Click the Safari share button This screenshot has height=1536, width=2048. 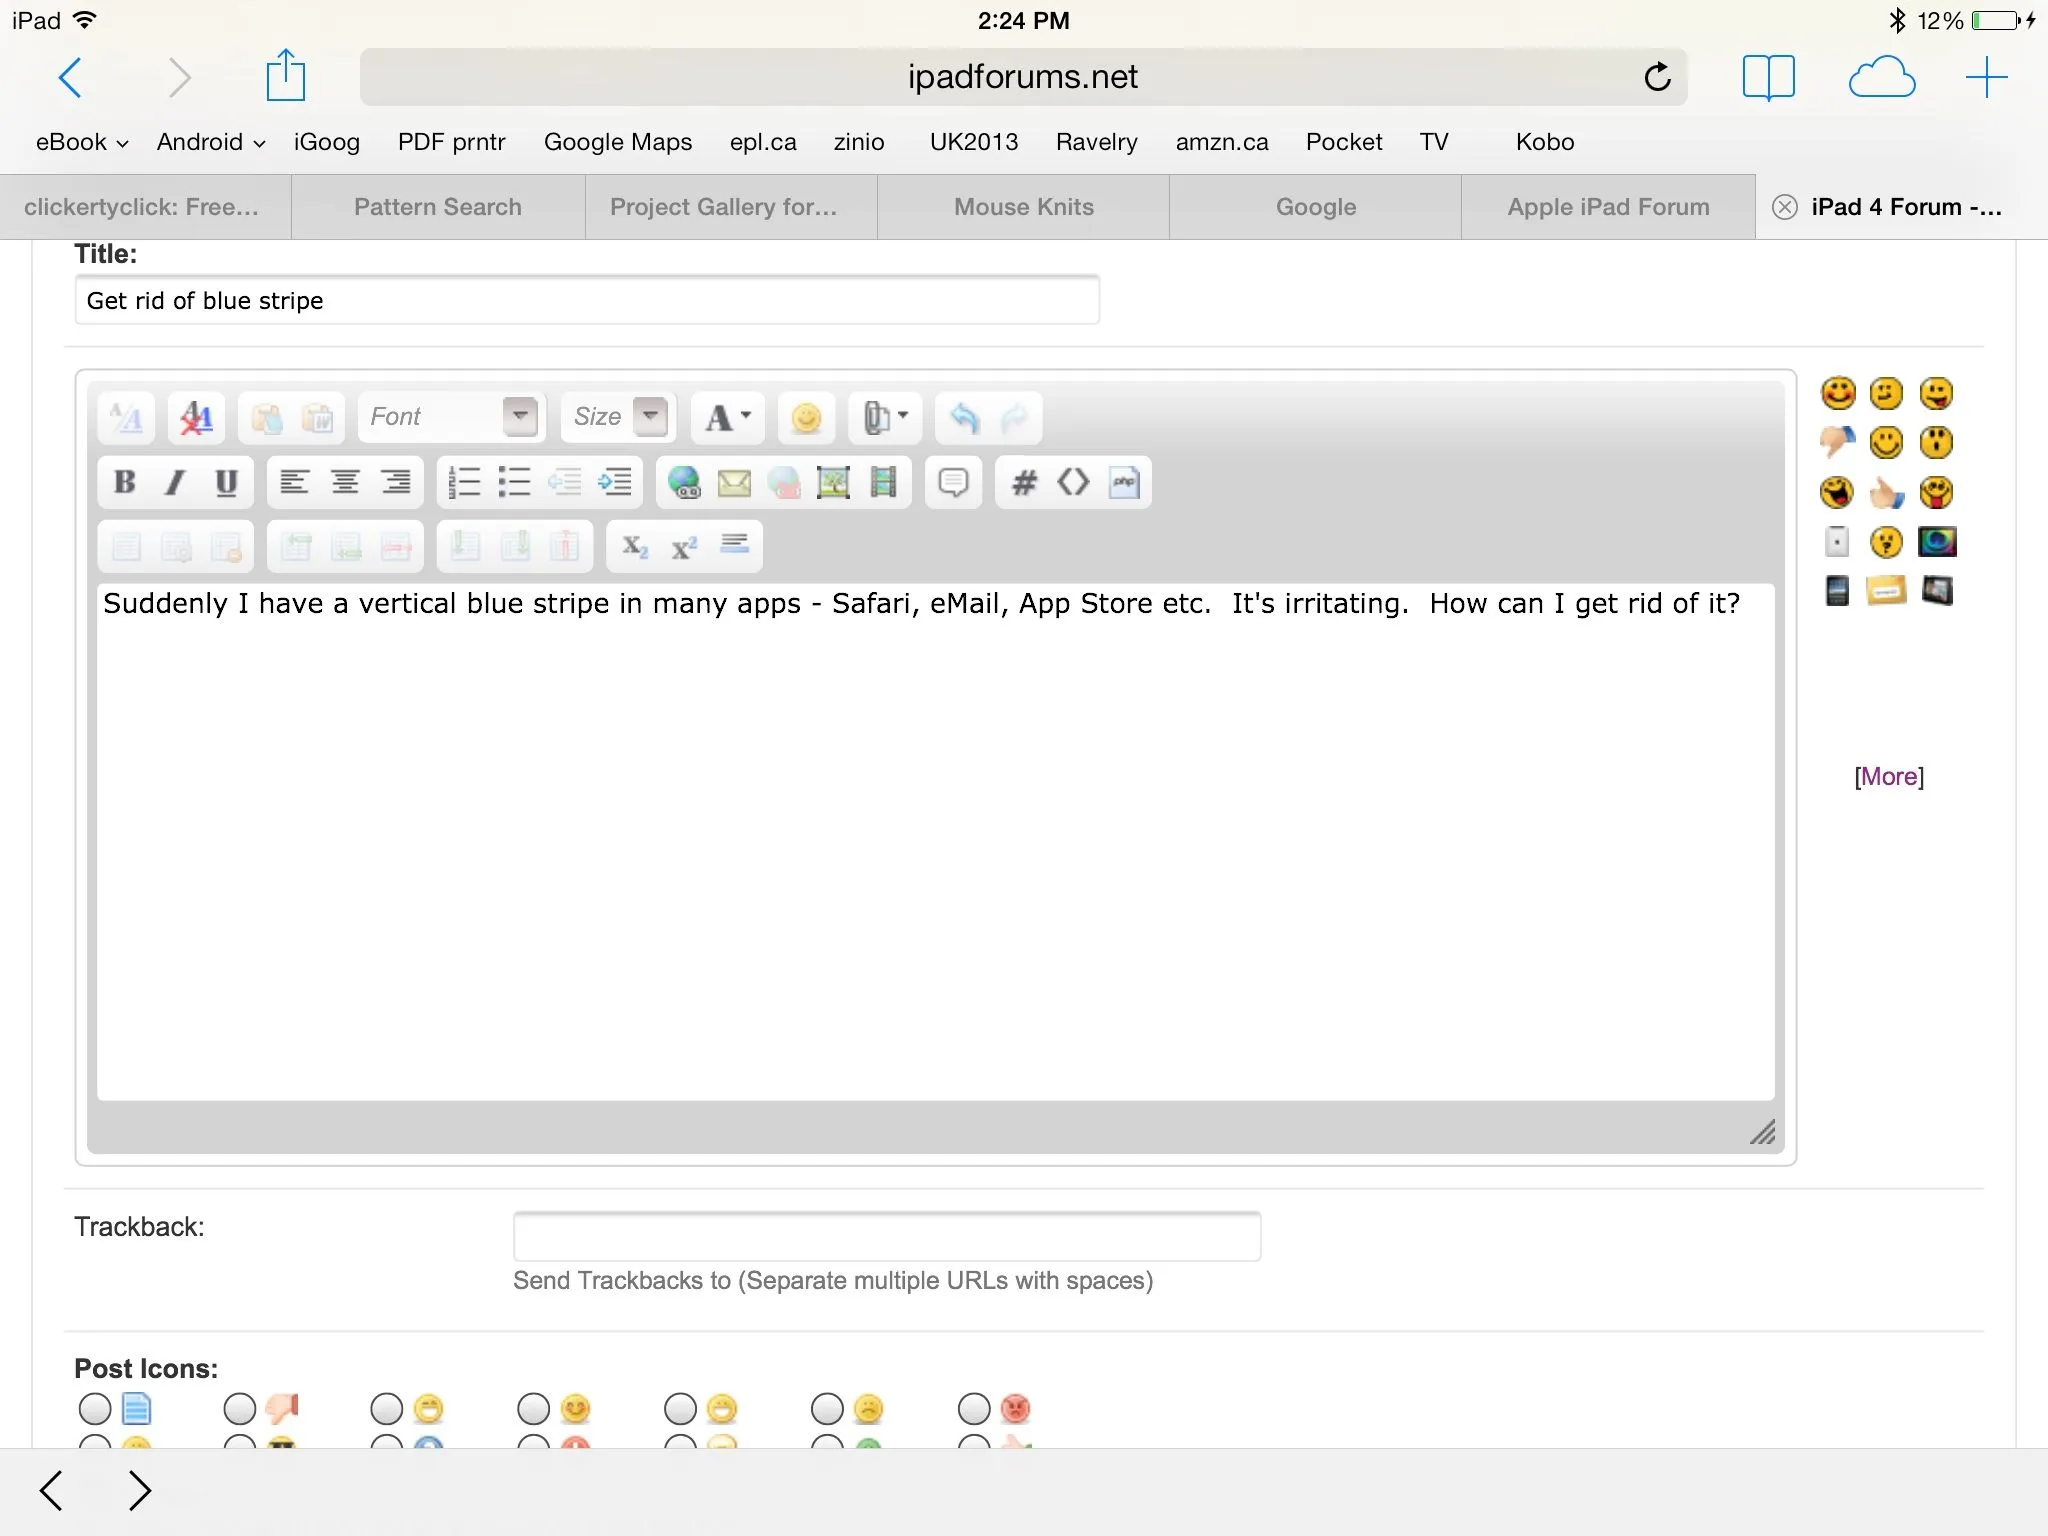coord(285,77)
